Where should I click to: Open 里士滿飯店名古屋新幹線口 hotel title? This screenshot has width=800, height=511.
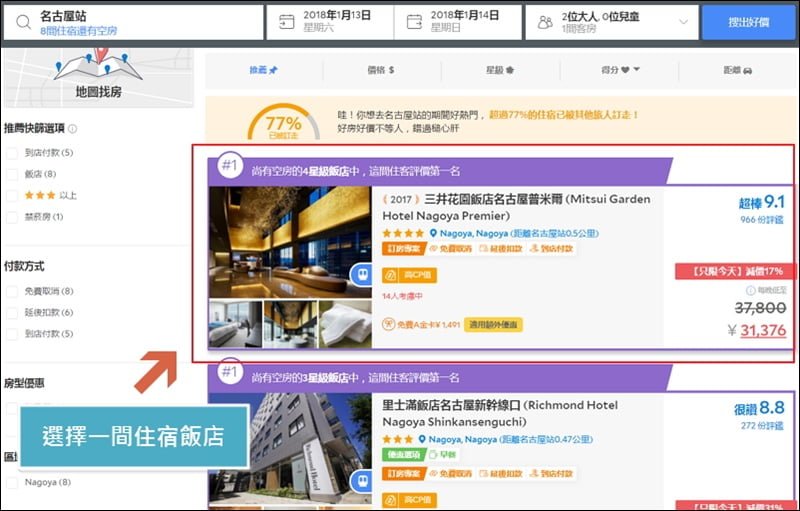coord(500,414)
